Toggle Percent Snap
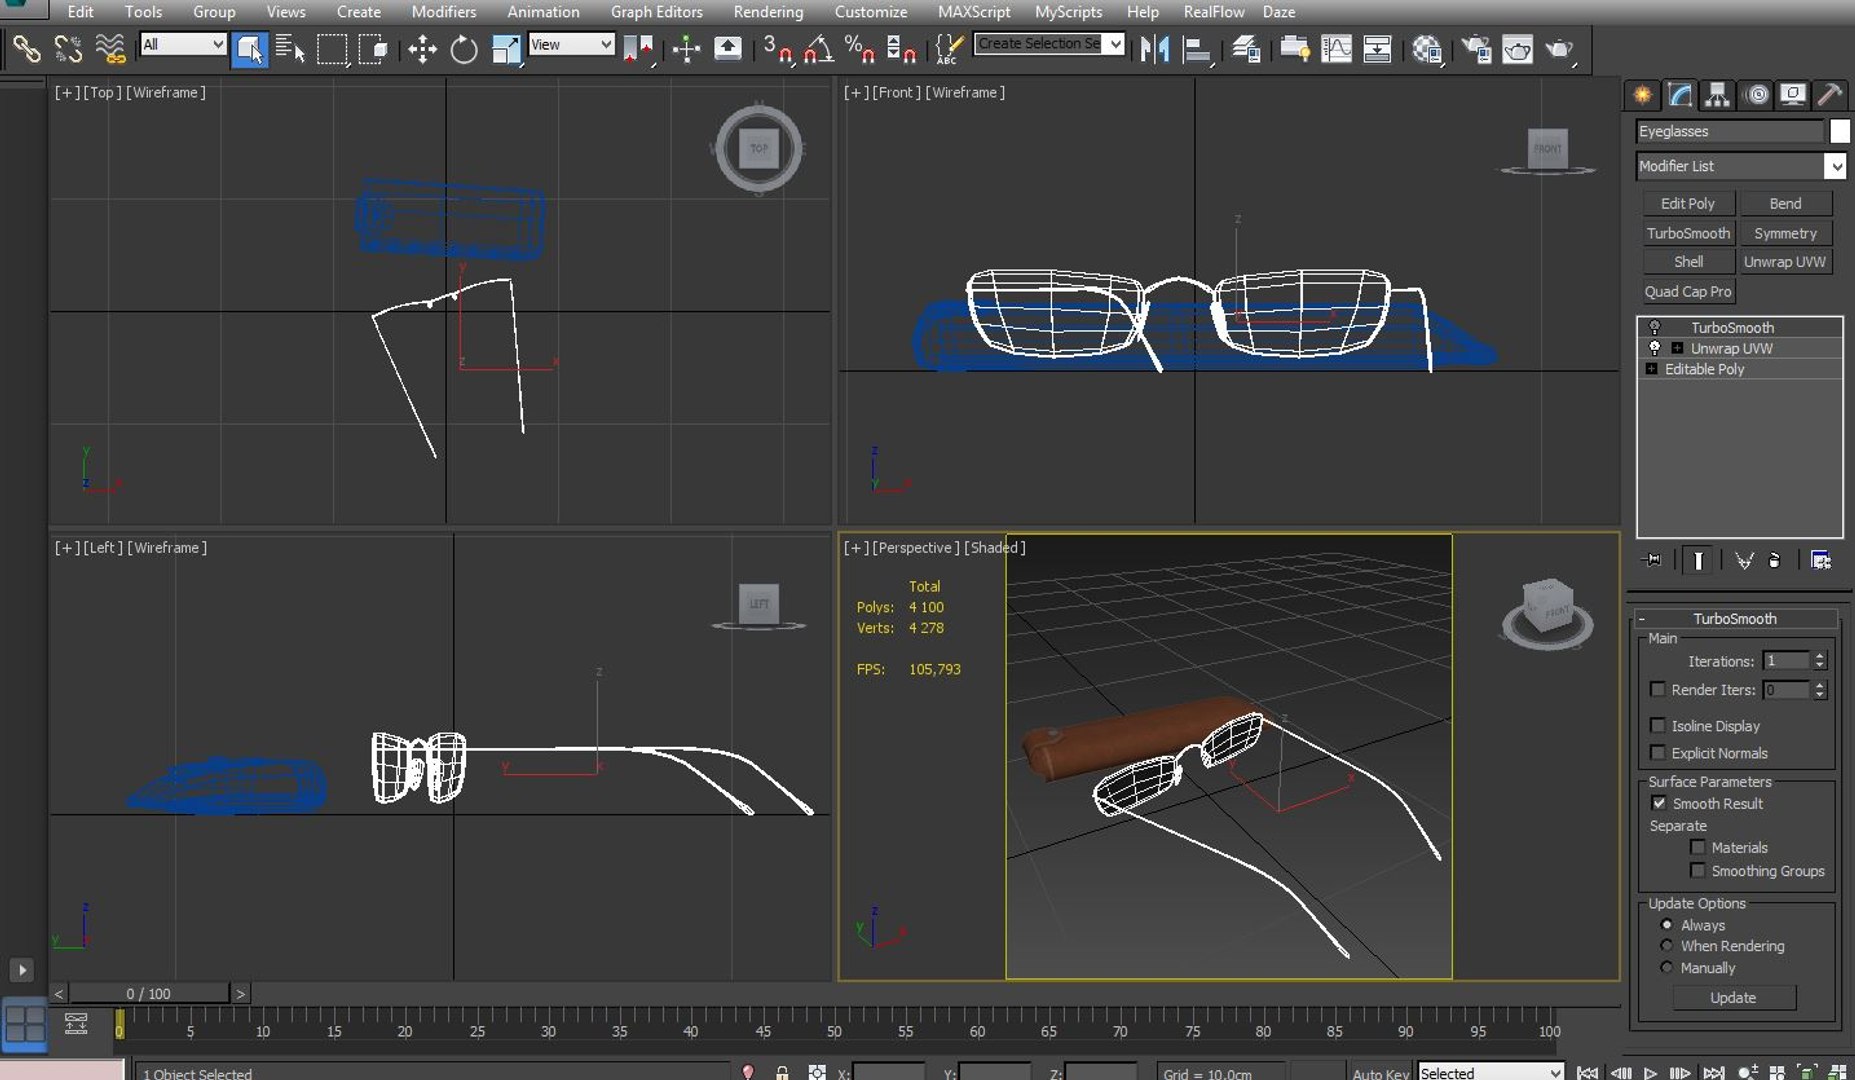The height and width of the screenshot is (1080, 1855). 859,49
